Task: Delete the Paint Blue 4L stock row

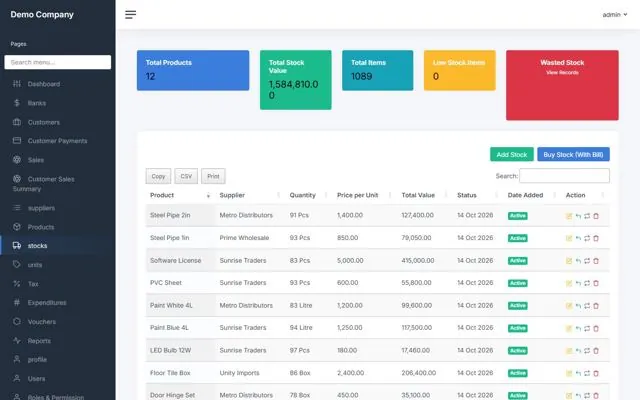Action: point(596,328)
